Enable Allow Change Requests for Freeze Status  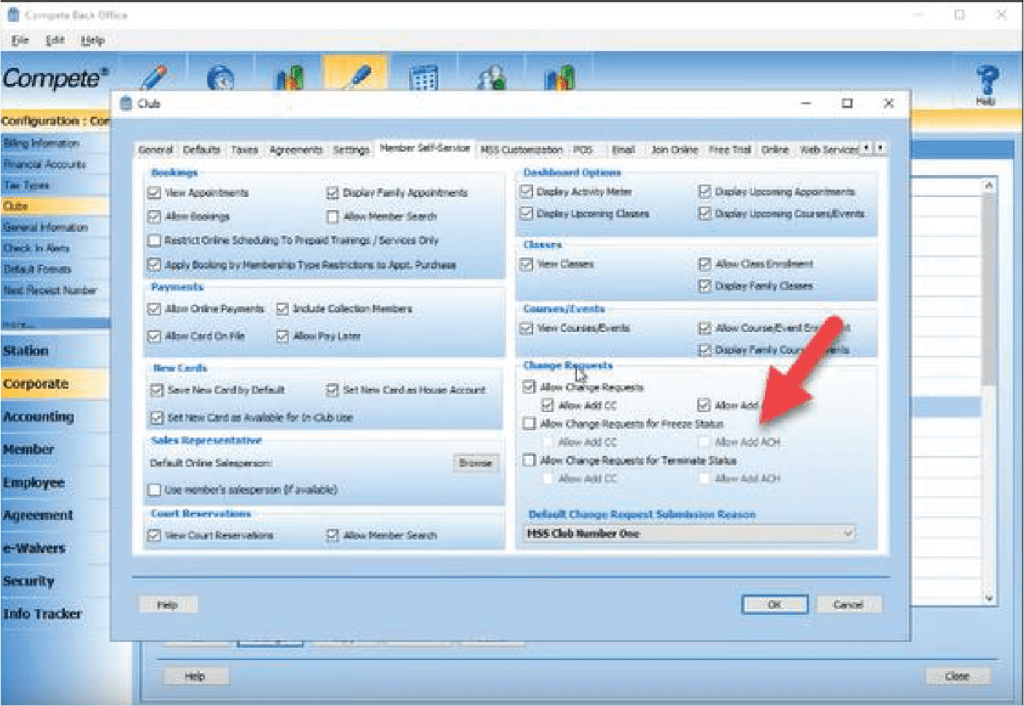529,424
